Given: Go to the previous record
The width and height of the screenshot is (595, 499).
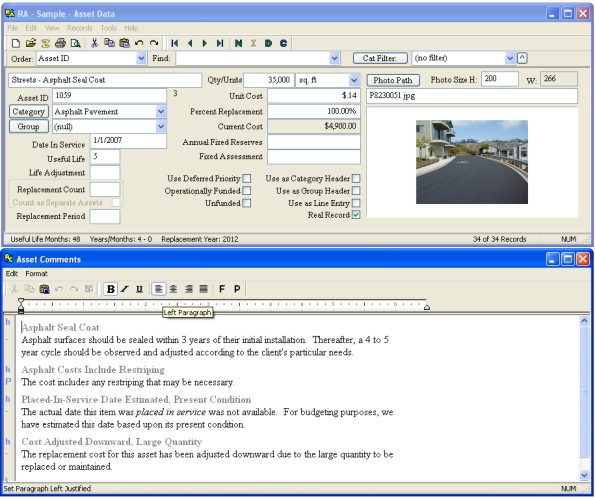Looking at the screenshot, I should [190, 43].
